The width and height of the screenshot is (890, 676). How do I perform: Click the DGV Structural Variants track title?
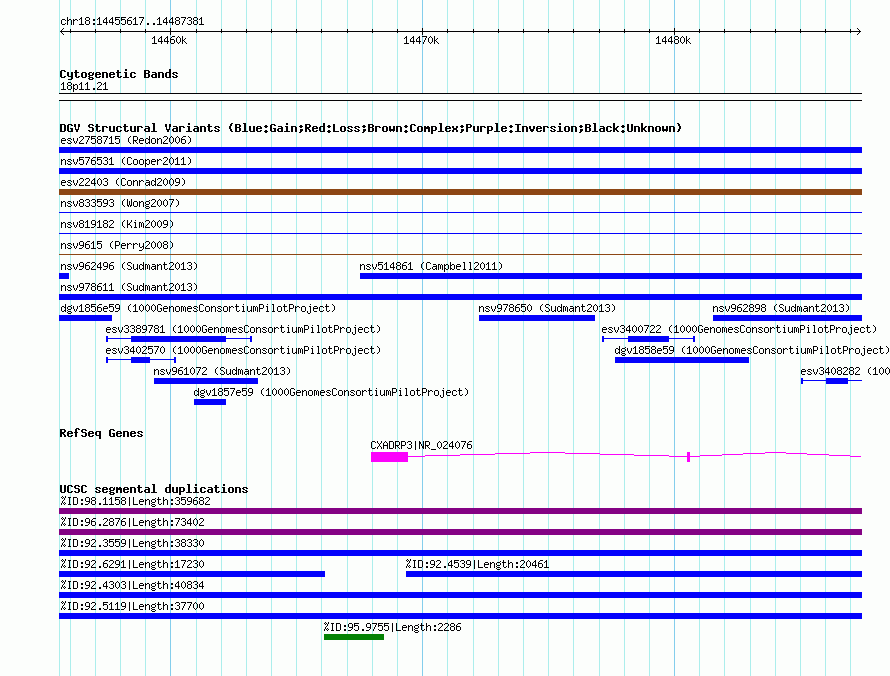click(371, 128)
